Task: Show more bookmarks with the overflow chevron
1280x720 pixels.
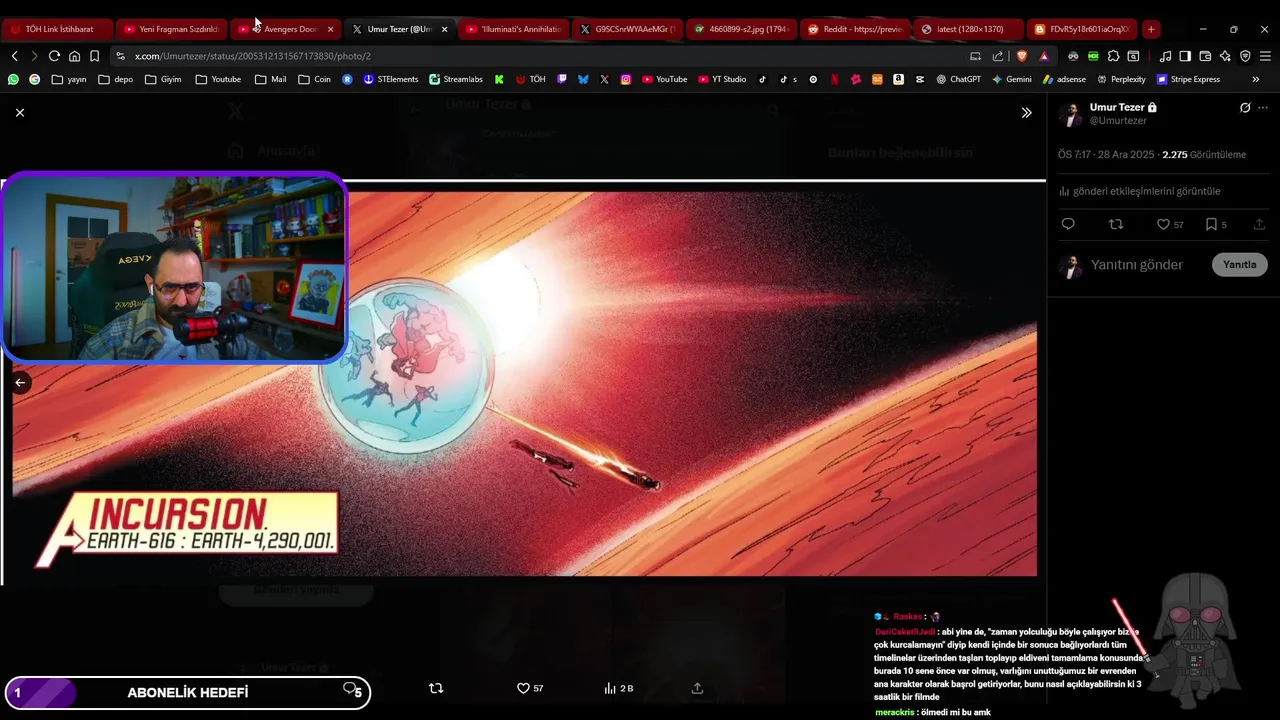Action: tap(1256, 79)
